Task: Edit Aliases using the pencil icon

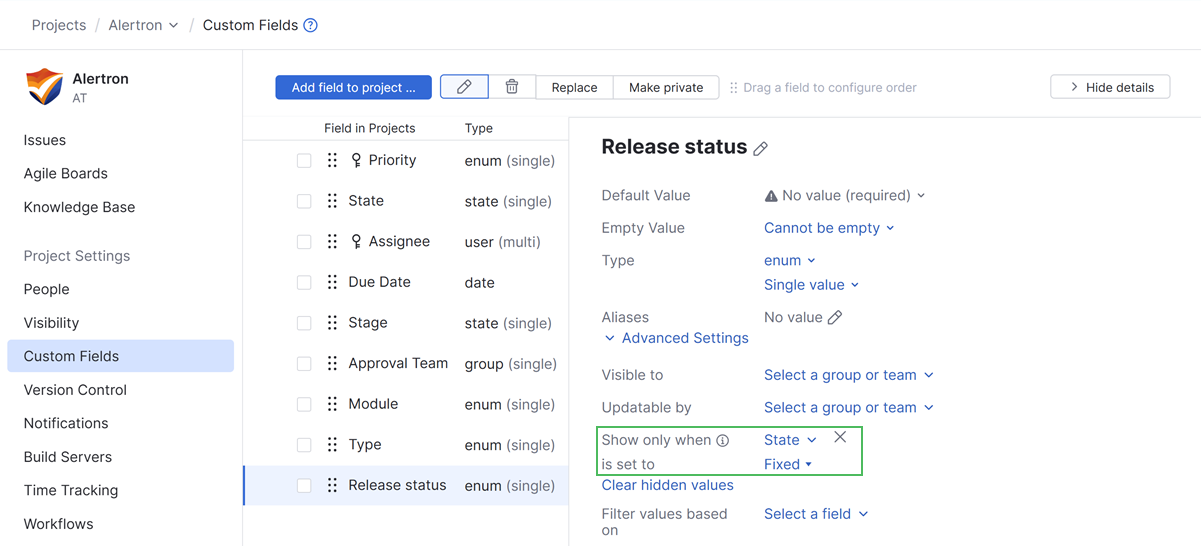Action: (835, 317)
